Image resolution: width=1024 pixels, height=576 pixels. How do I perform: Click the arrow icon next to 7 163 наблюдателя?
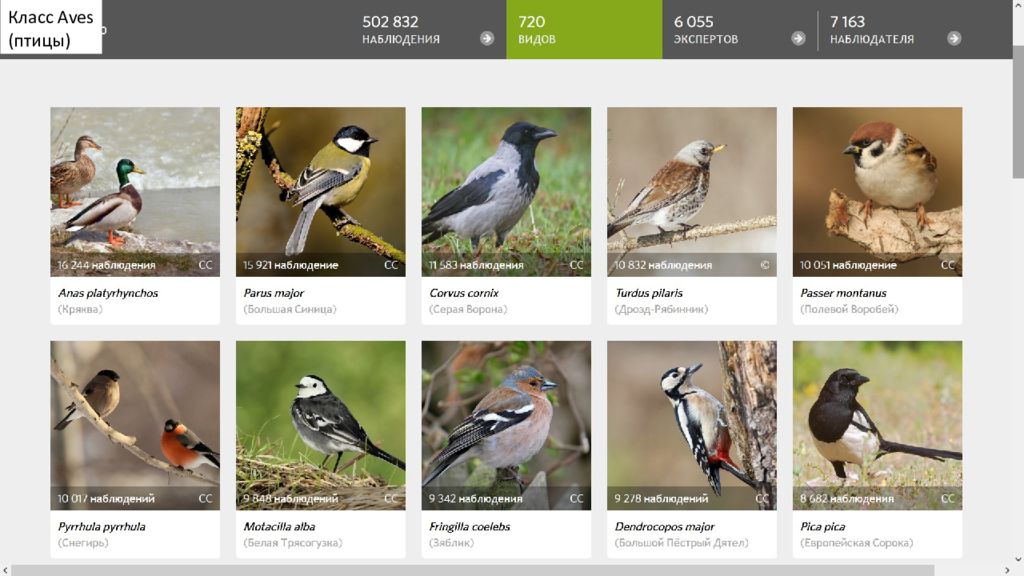tap(954, 39)
